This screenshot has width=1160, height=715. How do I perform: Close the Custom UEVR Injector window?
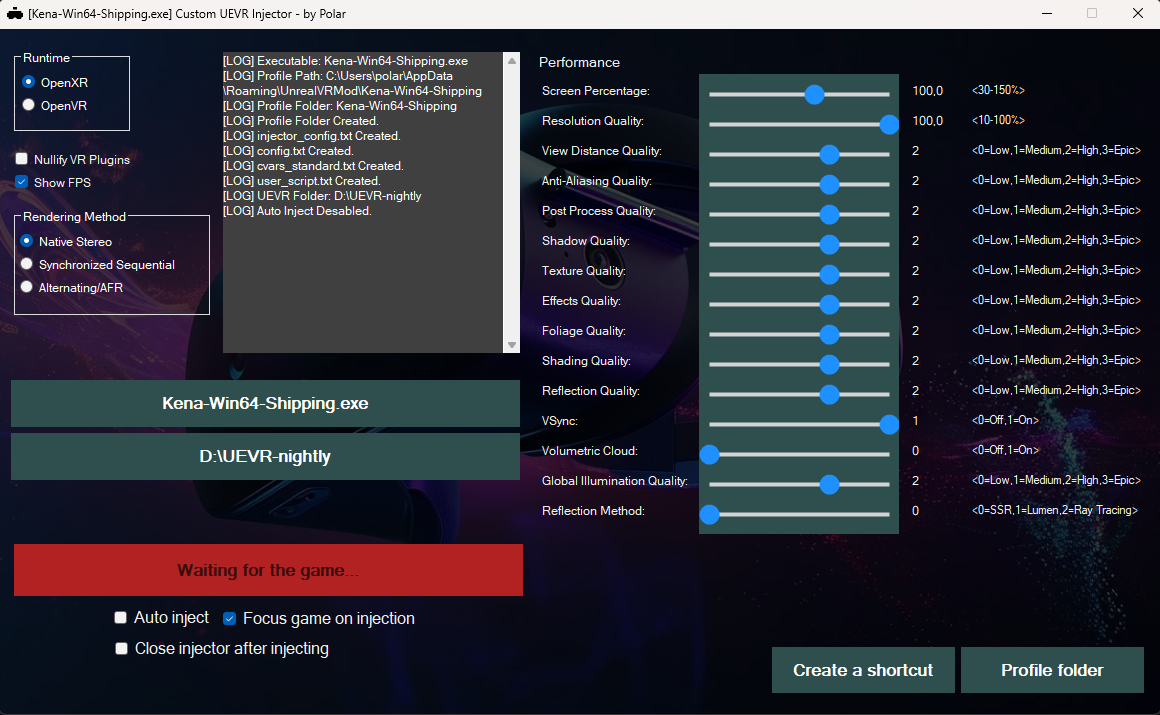click(x=1138, y=13)
